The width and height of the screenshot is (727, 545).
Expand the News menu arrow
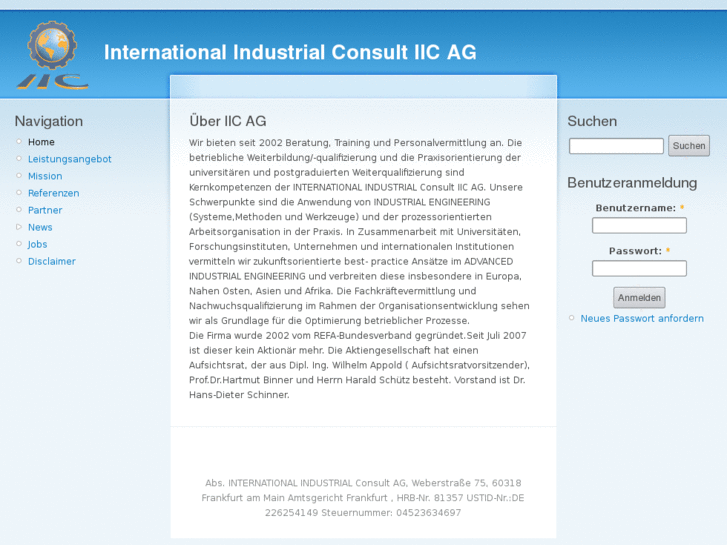tap(19, 227)
